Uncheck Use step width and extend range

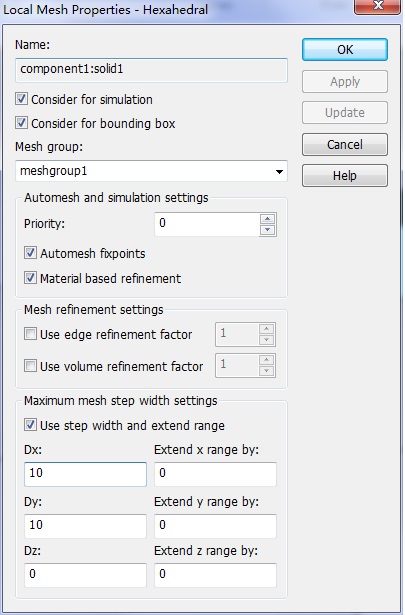(30, 425)
